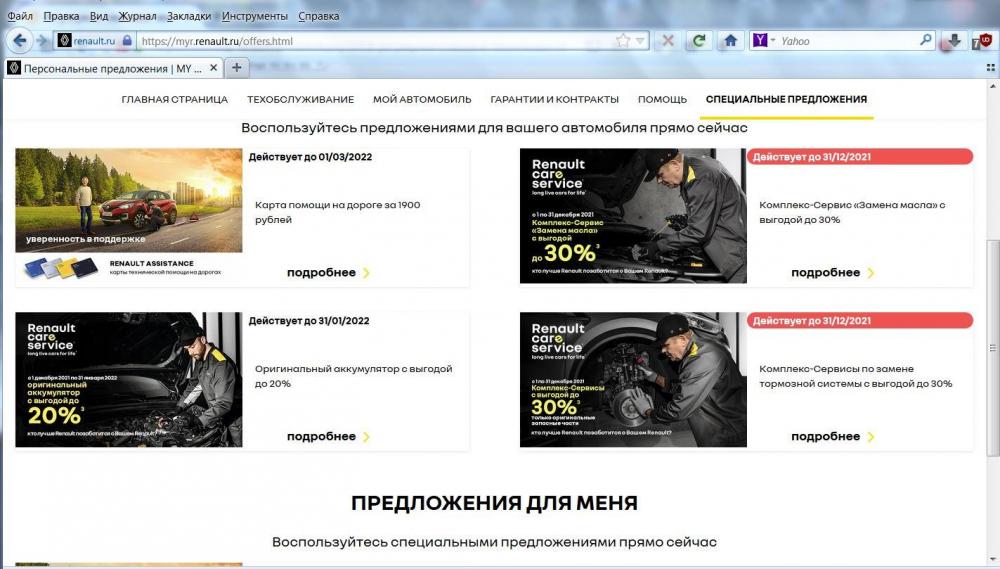Click label 'Действует до 01/03/2022'

pos(311,157)
